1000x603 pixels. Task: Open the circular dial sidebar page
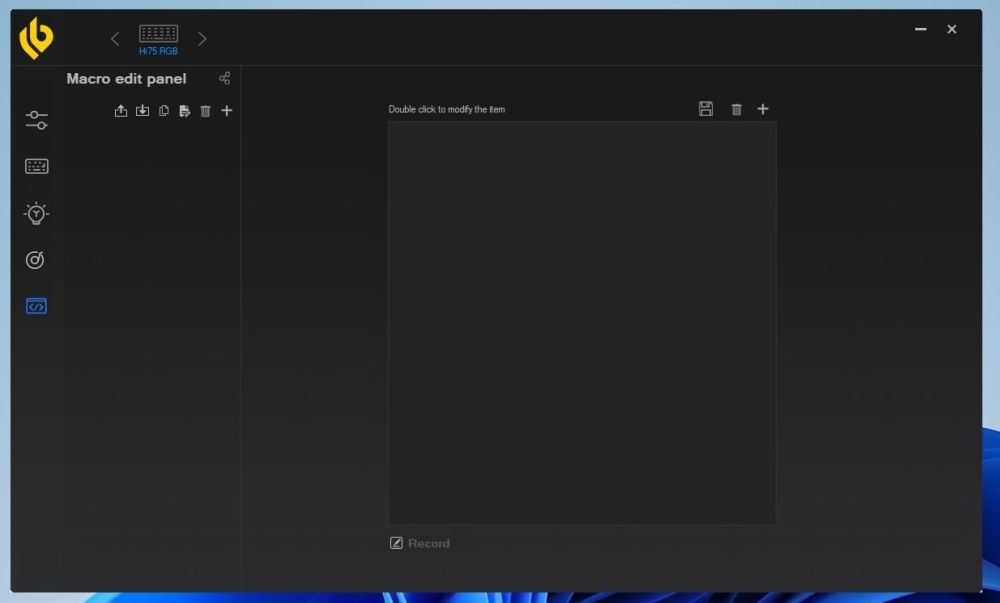[x=35, y=259]
